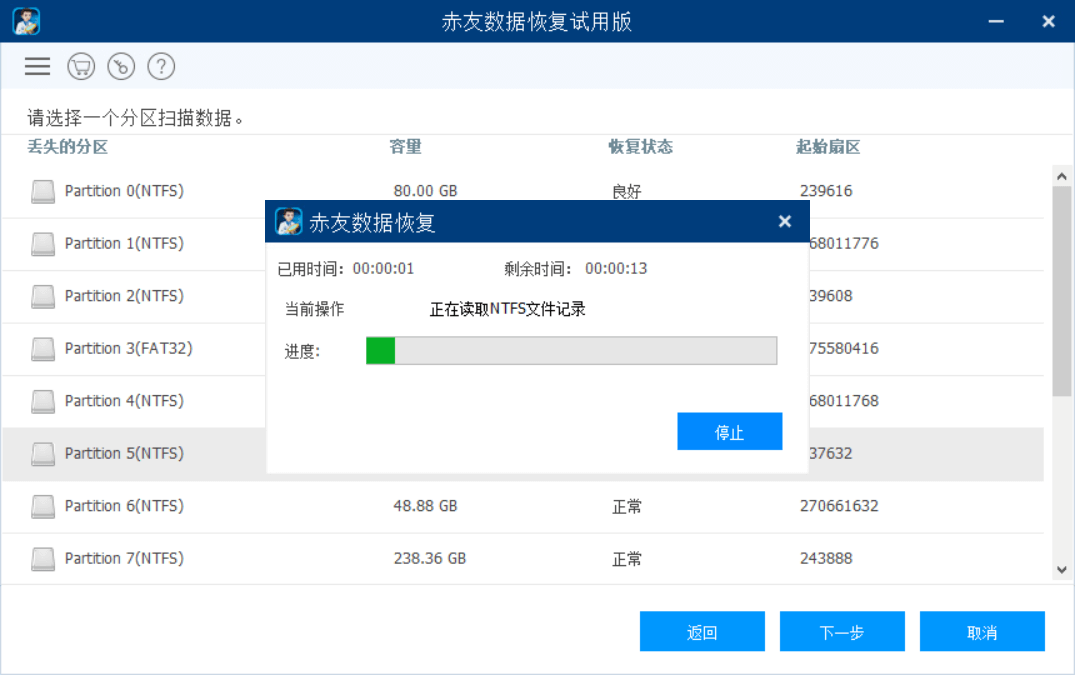
Task: Click the registration key icon
Action: coord(121,66)
